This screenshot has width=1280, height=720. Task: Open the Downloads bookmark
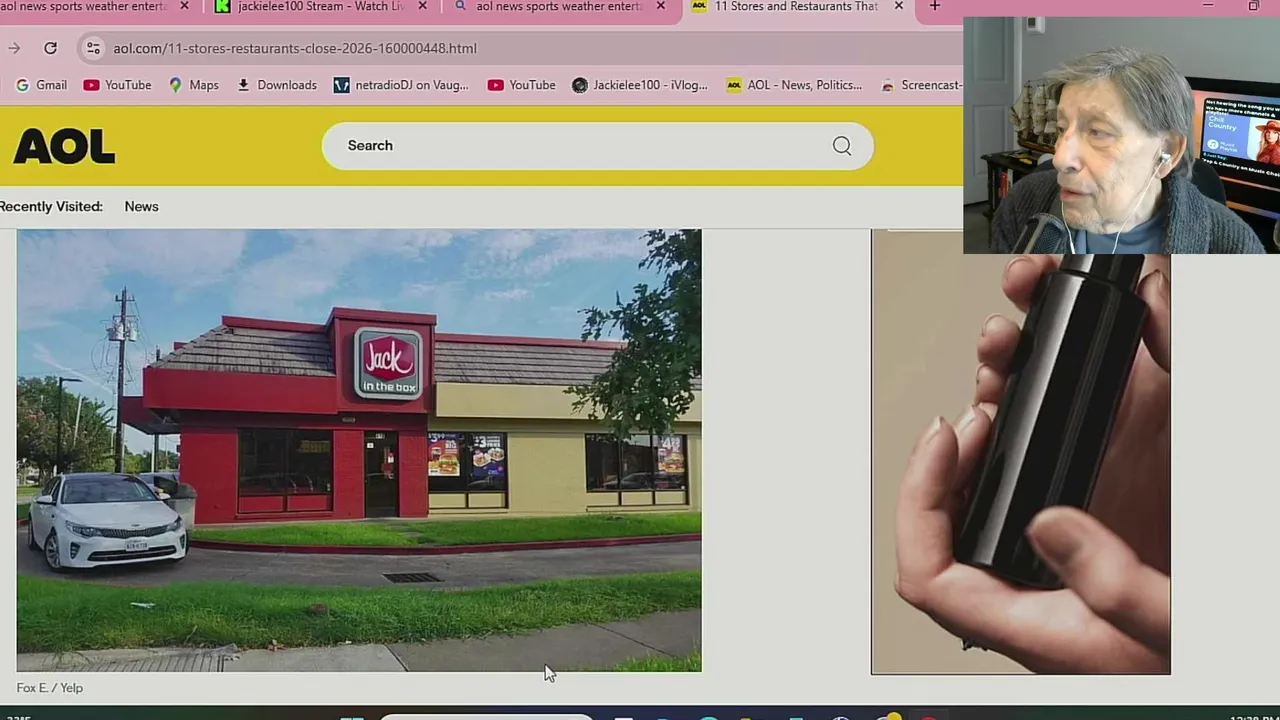(276, 85)
